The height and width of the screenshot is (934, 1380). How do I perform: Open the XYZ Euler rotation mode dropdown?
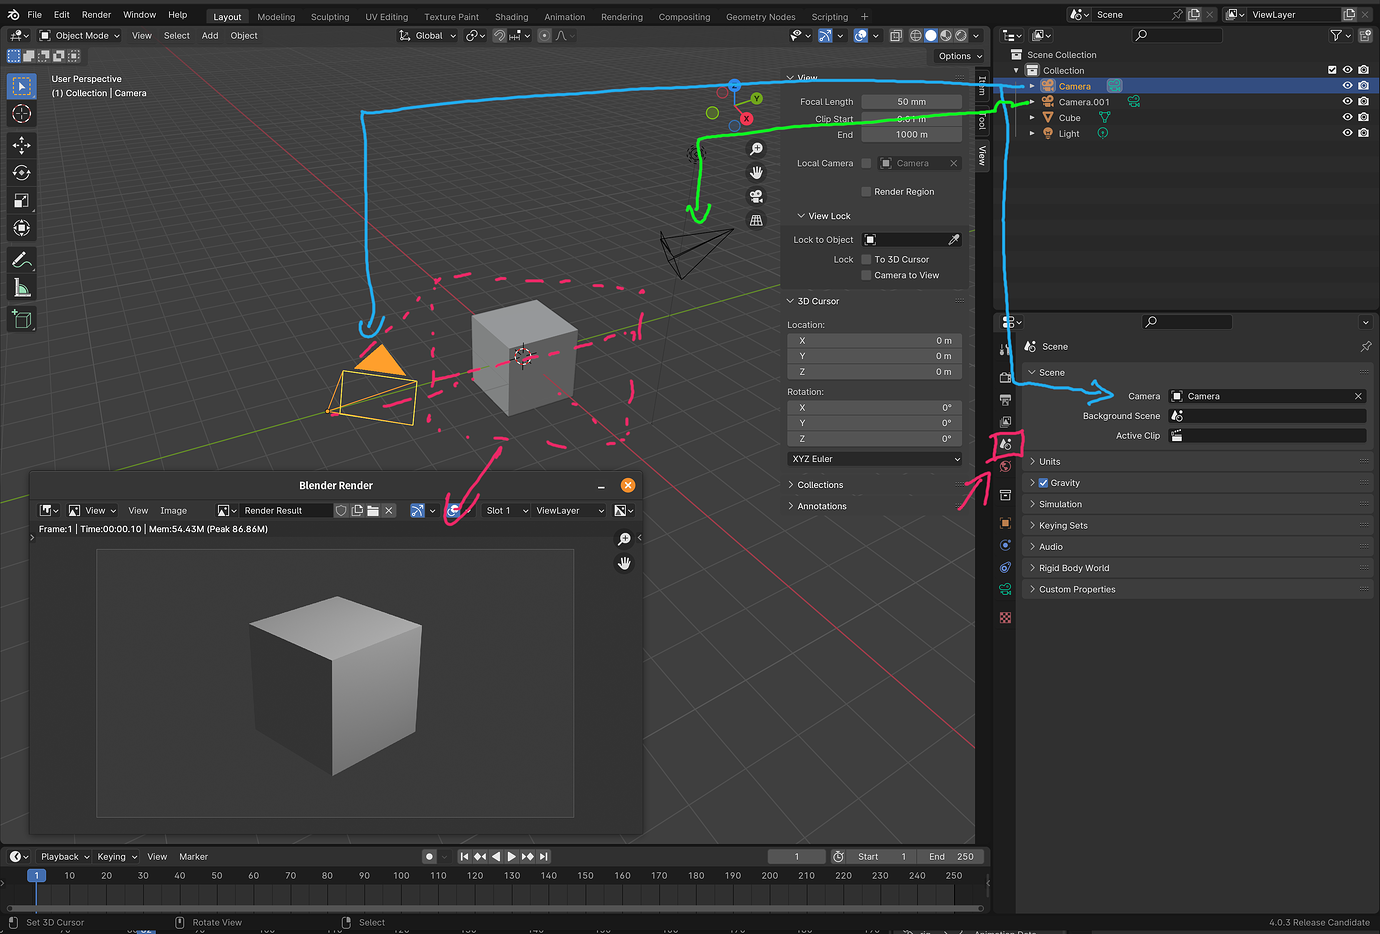[875, 459]
